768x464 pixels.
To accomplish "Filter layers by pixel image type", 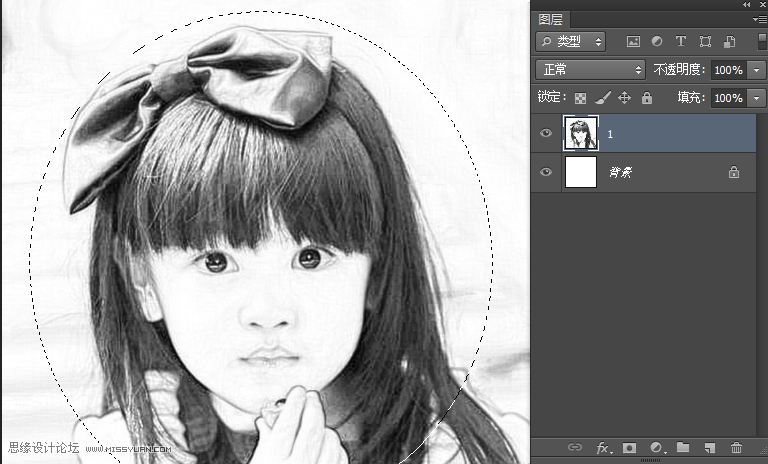I will [633, 42].
